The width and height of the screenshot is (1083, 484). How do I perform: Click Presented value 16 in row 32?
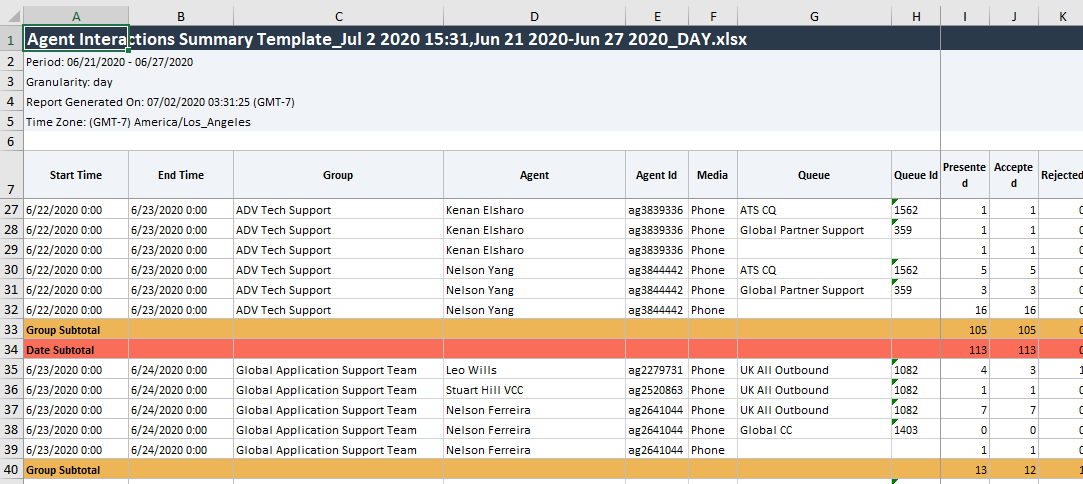click(965, 309)
